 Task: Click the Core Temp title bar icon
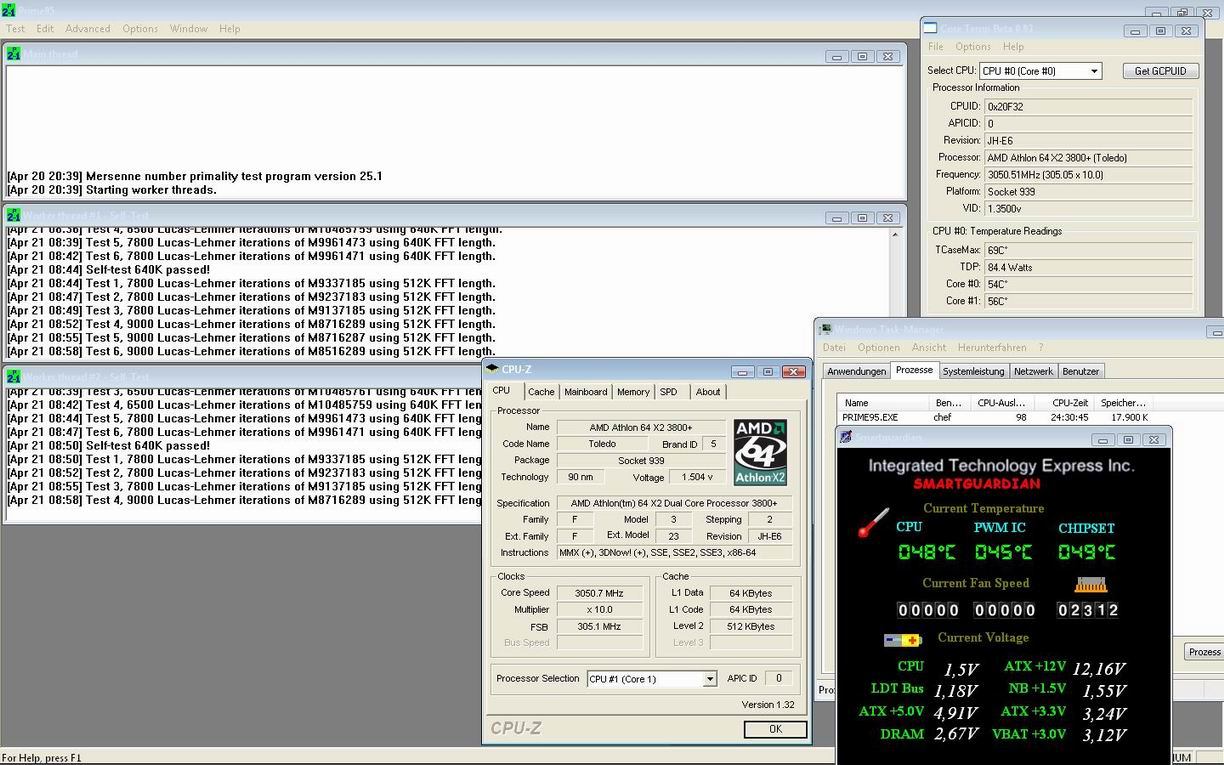click(x=930, y=30)
